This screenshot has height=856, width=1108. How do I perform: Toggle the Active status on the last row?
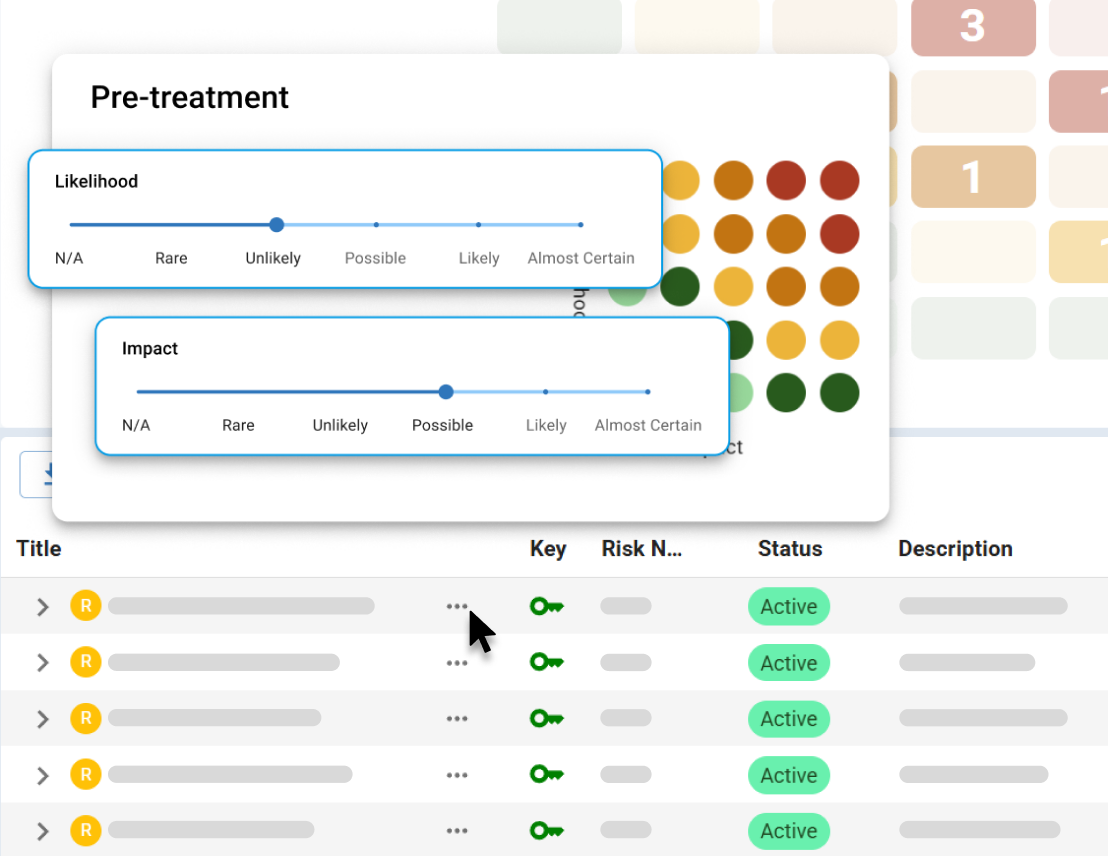click(x=789, y=830)
